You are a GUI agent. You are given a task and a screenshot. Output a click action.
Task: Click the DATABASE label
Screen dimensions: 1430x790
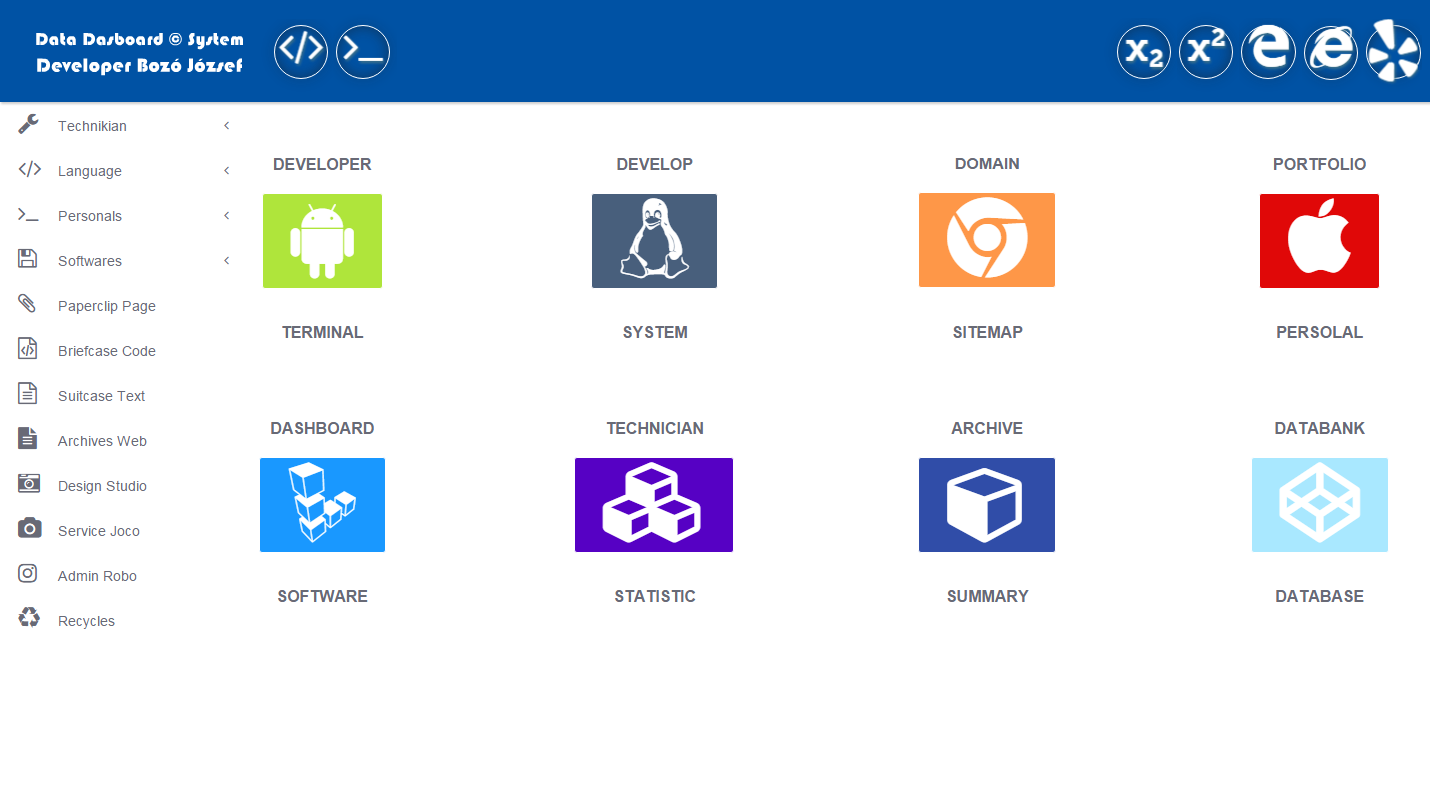coord(1319,596)
